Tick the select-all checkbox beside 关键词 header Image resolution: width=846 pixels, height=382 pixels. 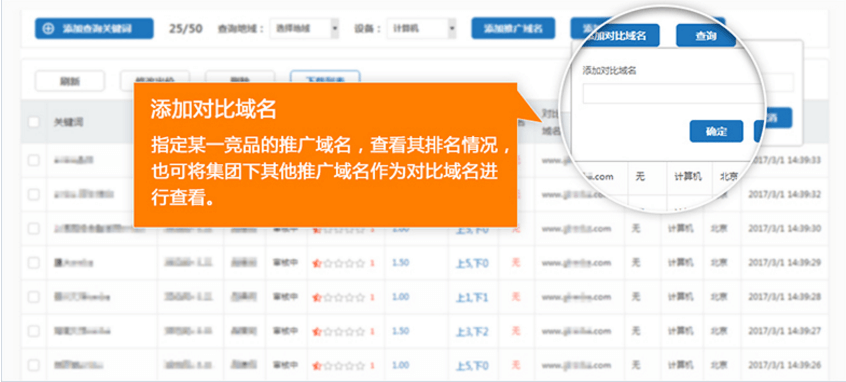(x=34, y=122)
